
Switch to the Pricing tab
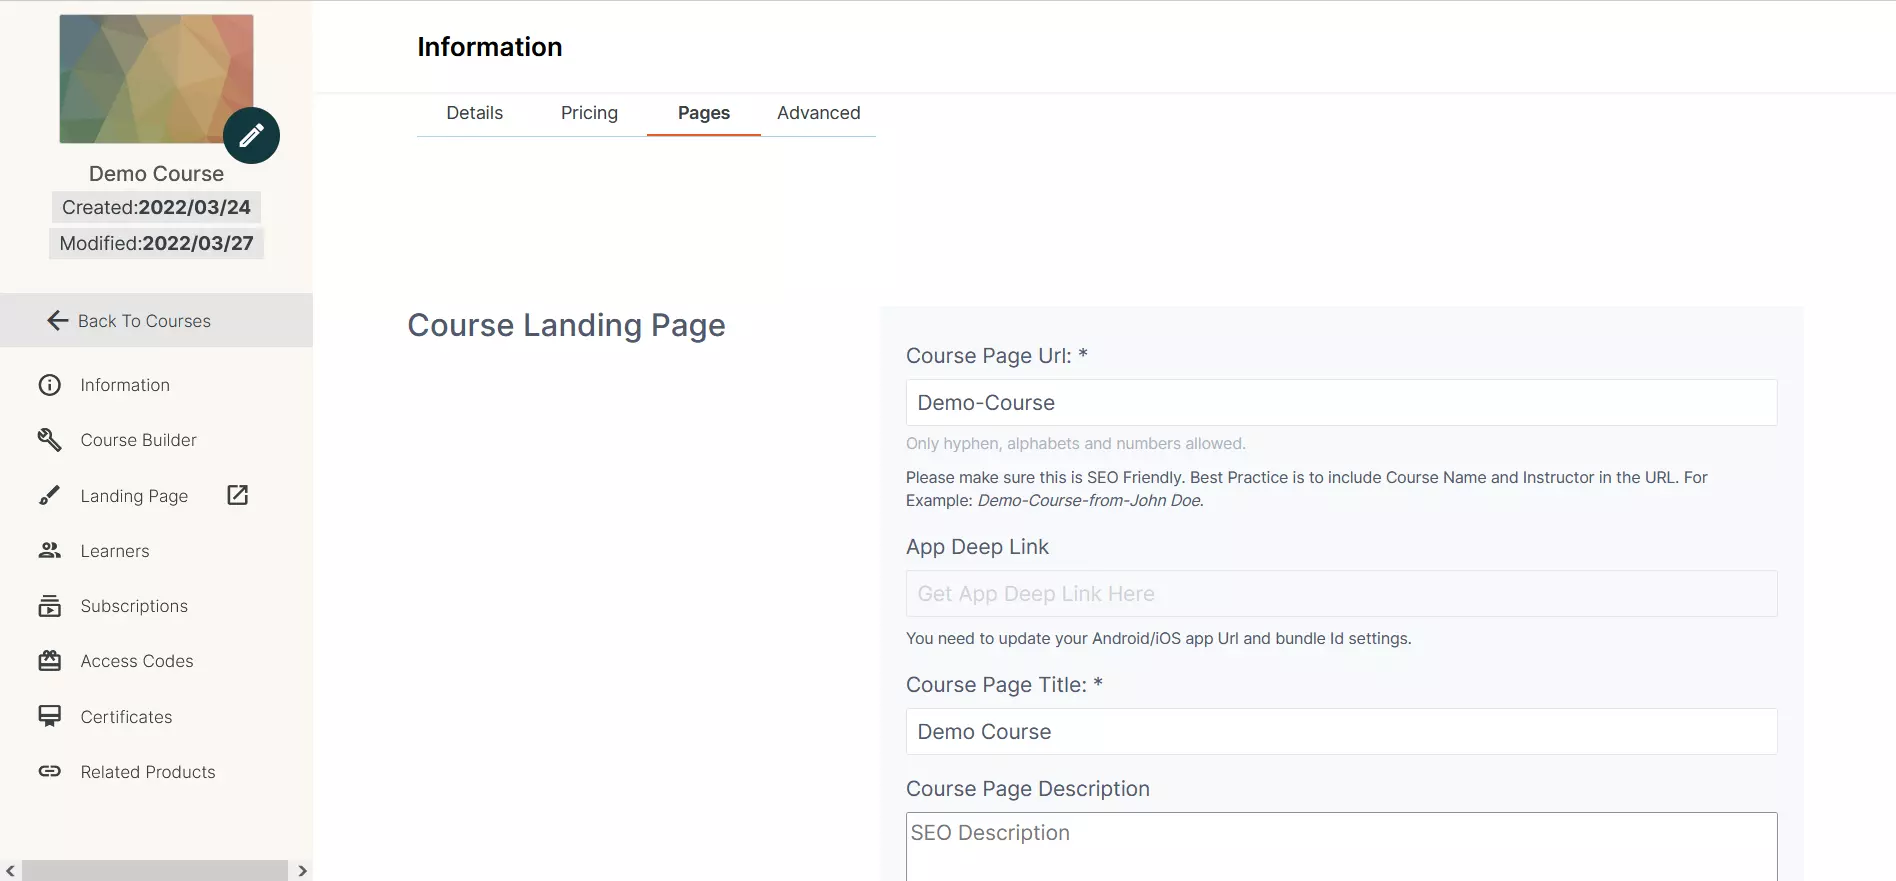(x=589, y=113)
